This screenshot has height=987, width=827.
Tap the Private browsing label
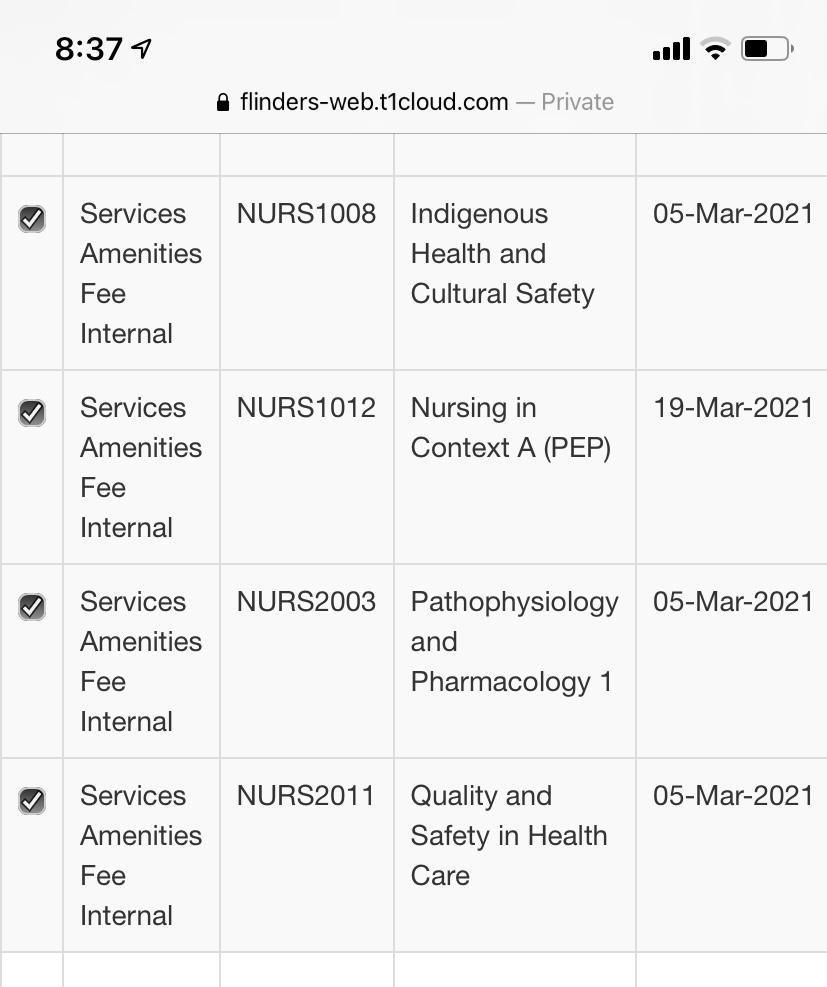click(577, 102)
